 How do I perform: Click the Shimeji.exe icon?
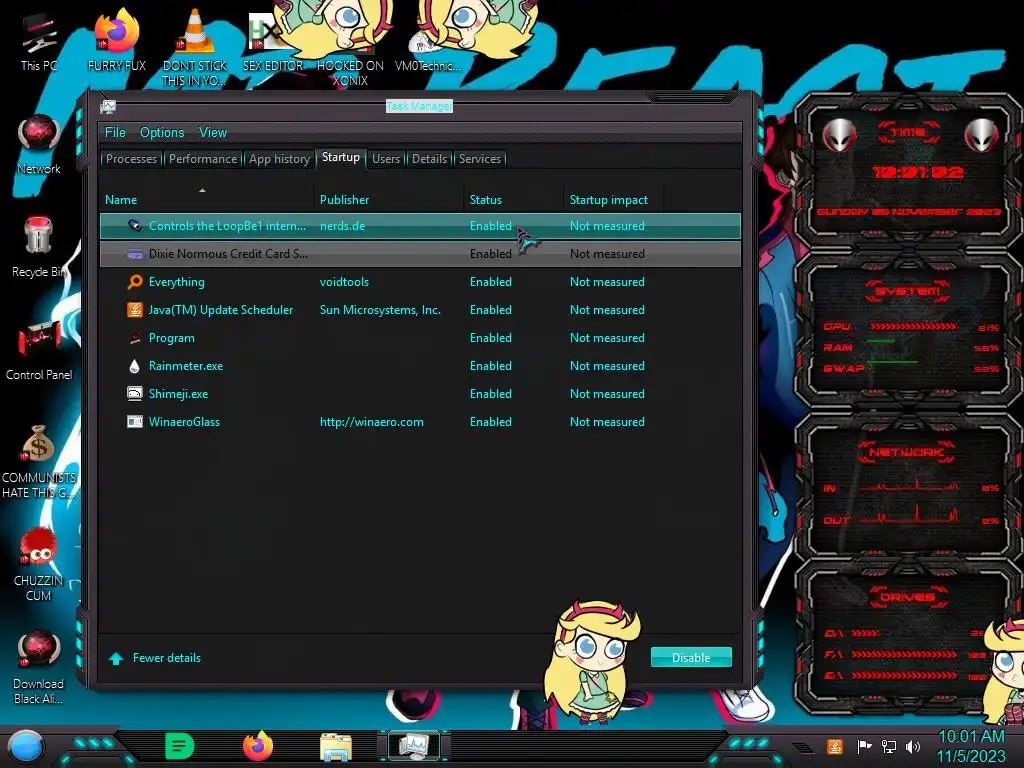[x=135, y=394]
